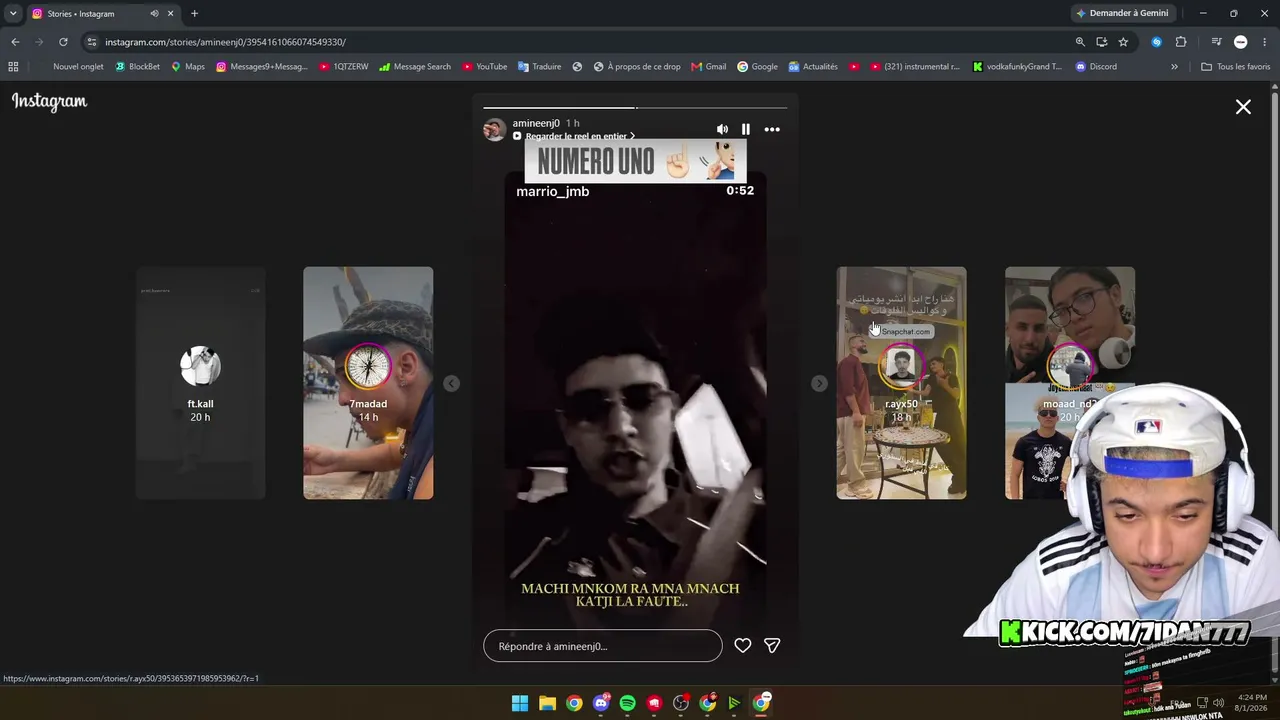Open the Maps bookmark
Image resolution: width=1280 pixels, height=720 pixels.
187,67
